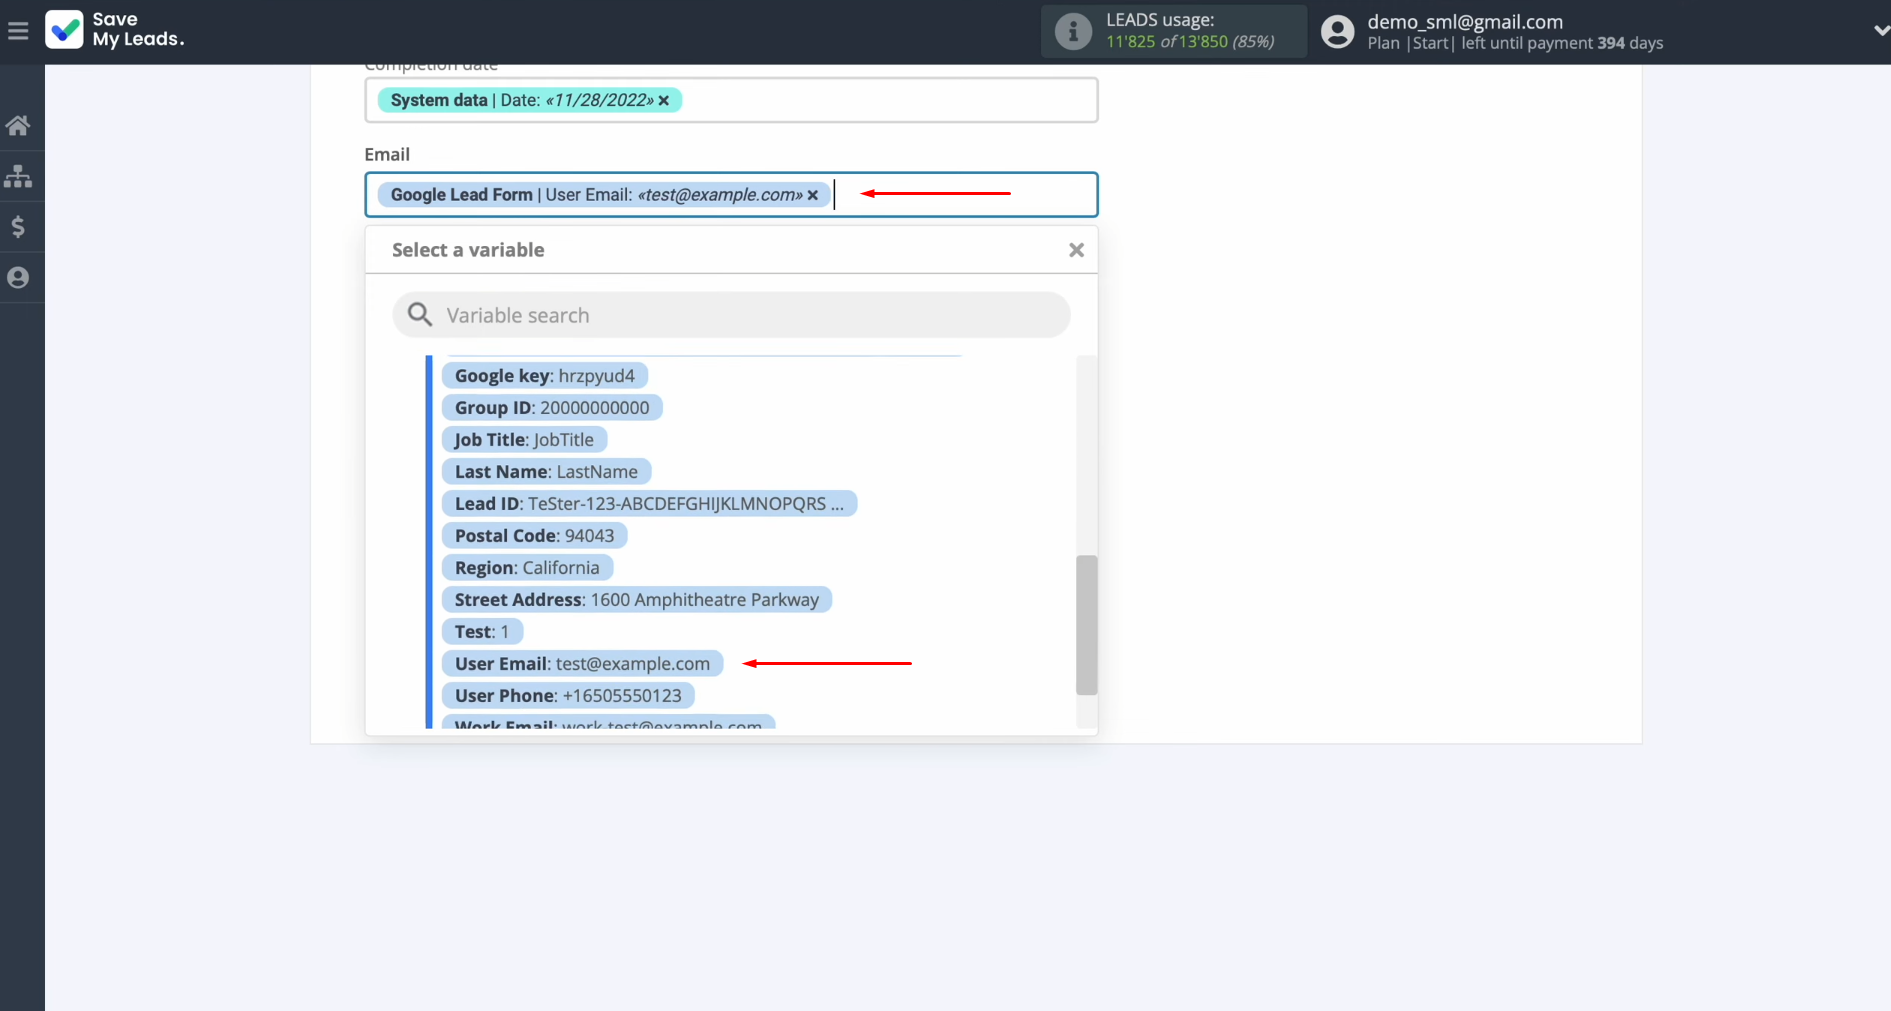The image size is (1891, 1011).
Task: Select the Job Title variable
Action: [524, 440]
